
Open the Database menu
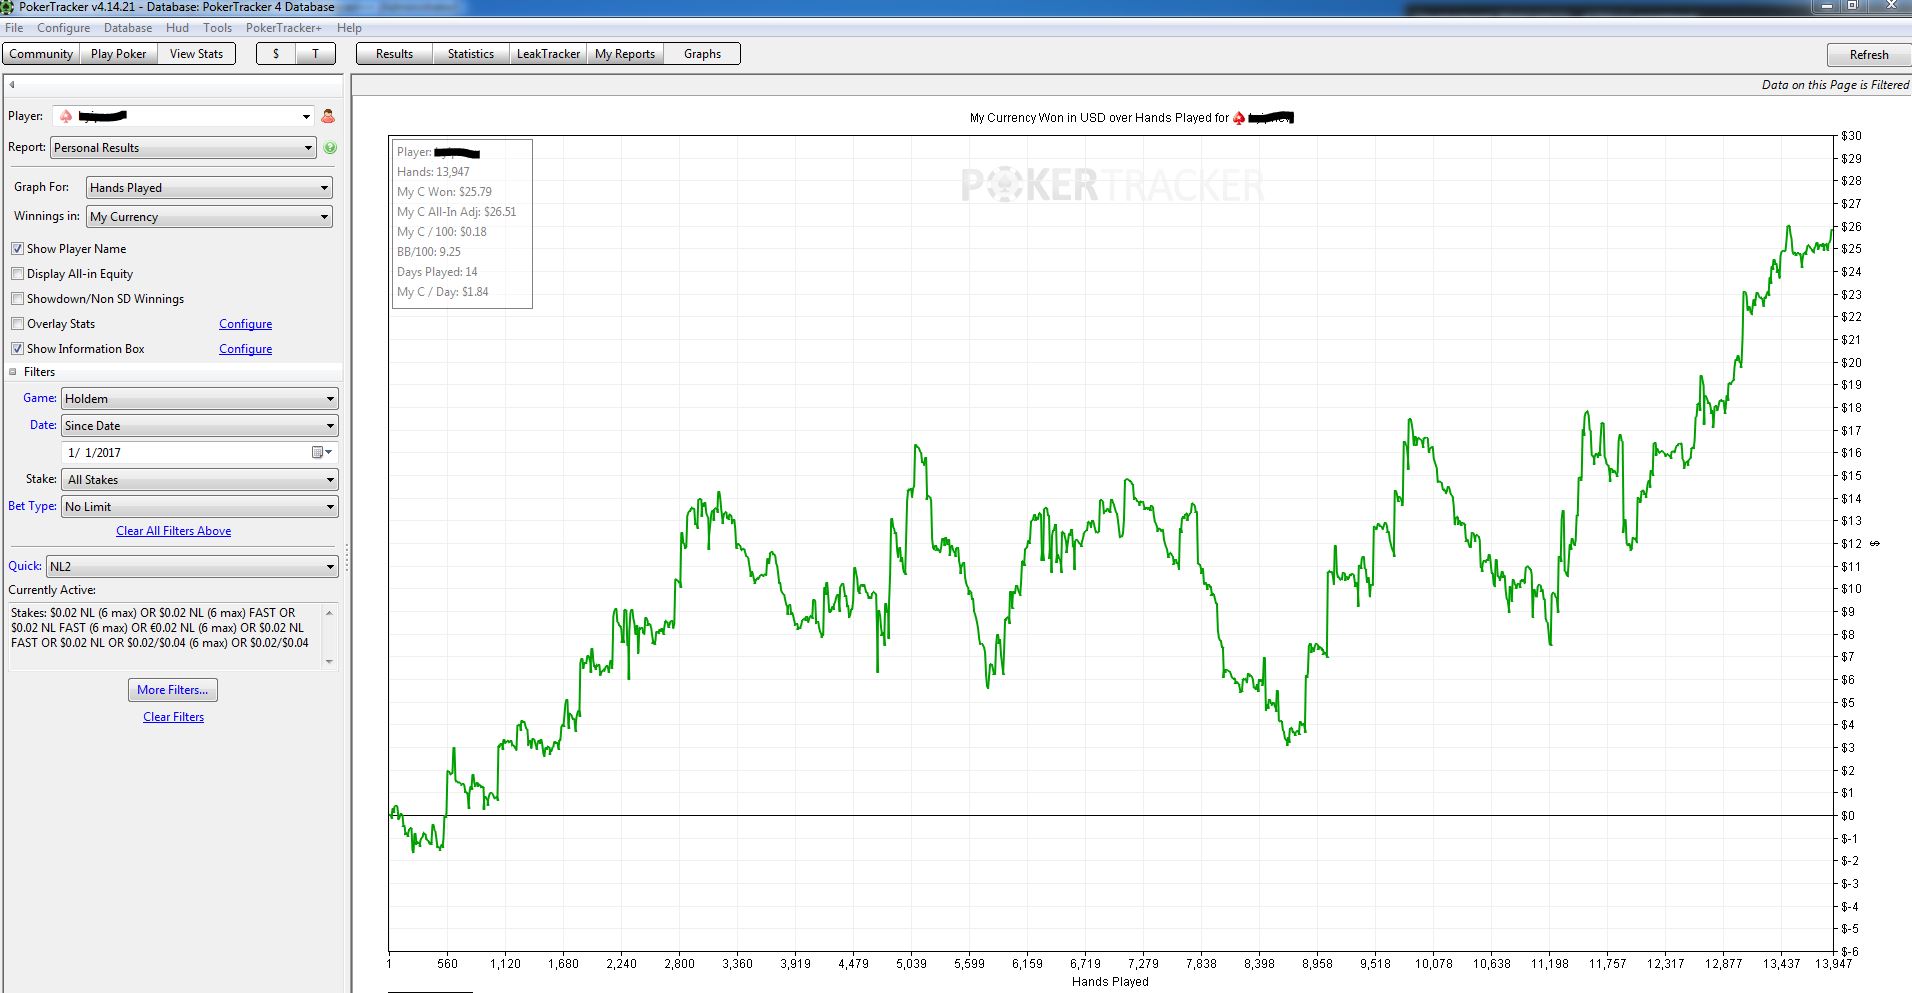128,28
